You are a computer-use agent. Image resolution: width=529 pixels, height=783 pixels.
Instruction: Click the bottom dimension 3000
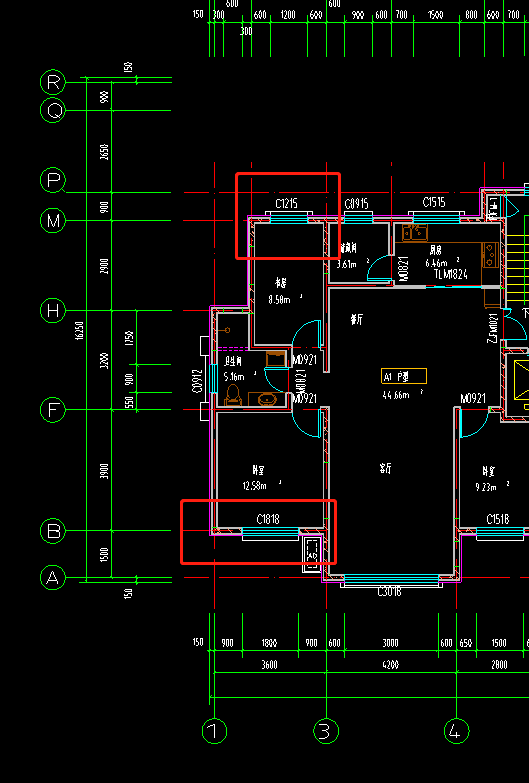(x=391, y=643)
